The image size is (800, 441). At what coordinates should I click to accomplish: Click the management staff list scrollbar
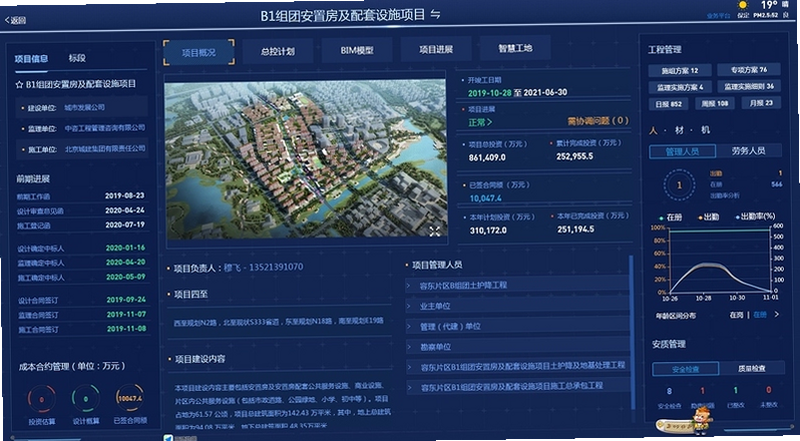coord(632,332)
